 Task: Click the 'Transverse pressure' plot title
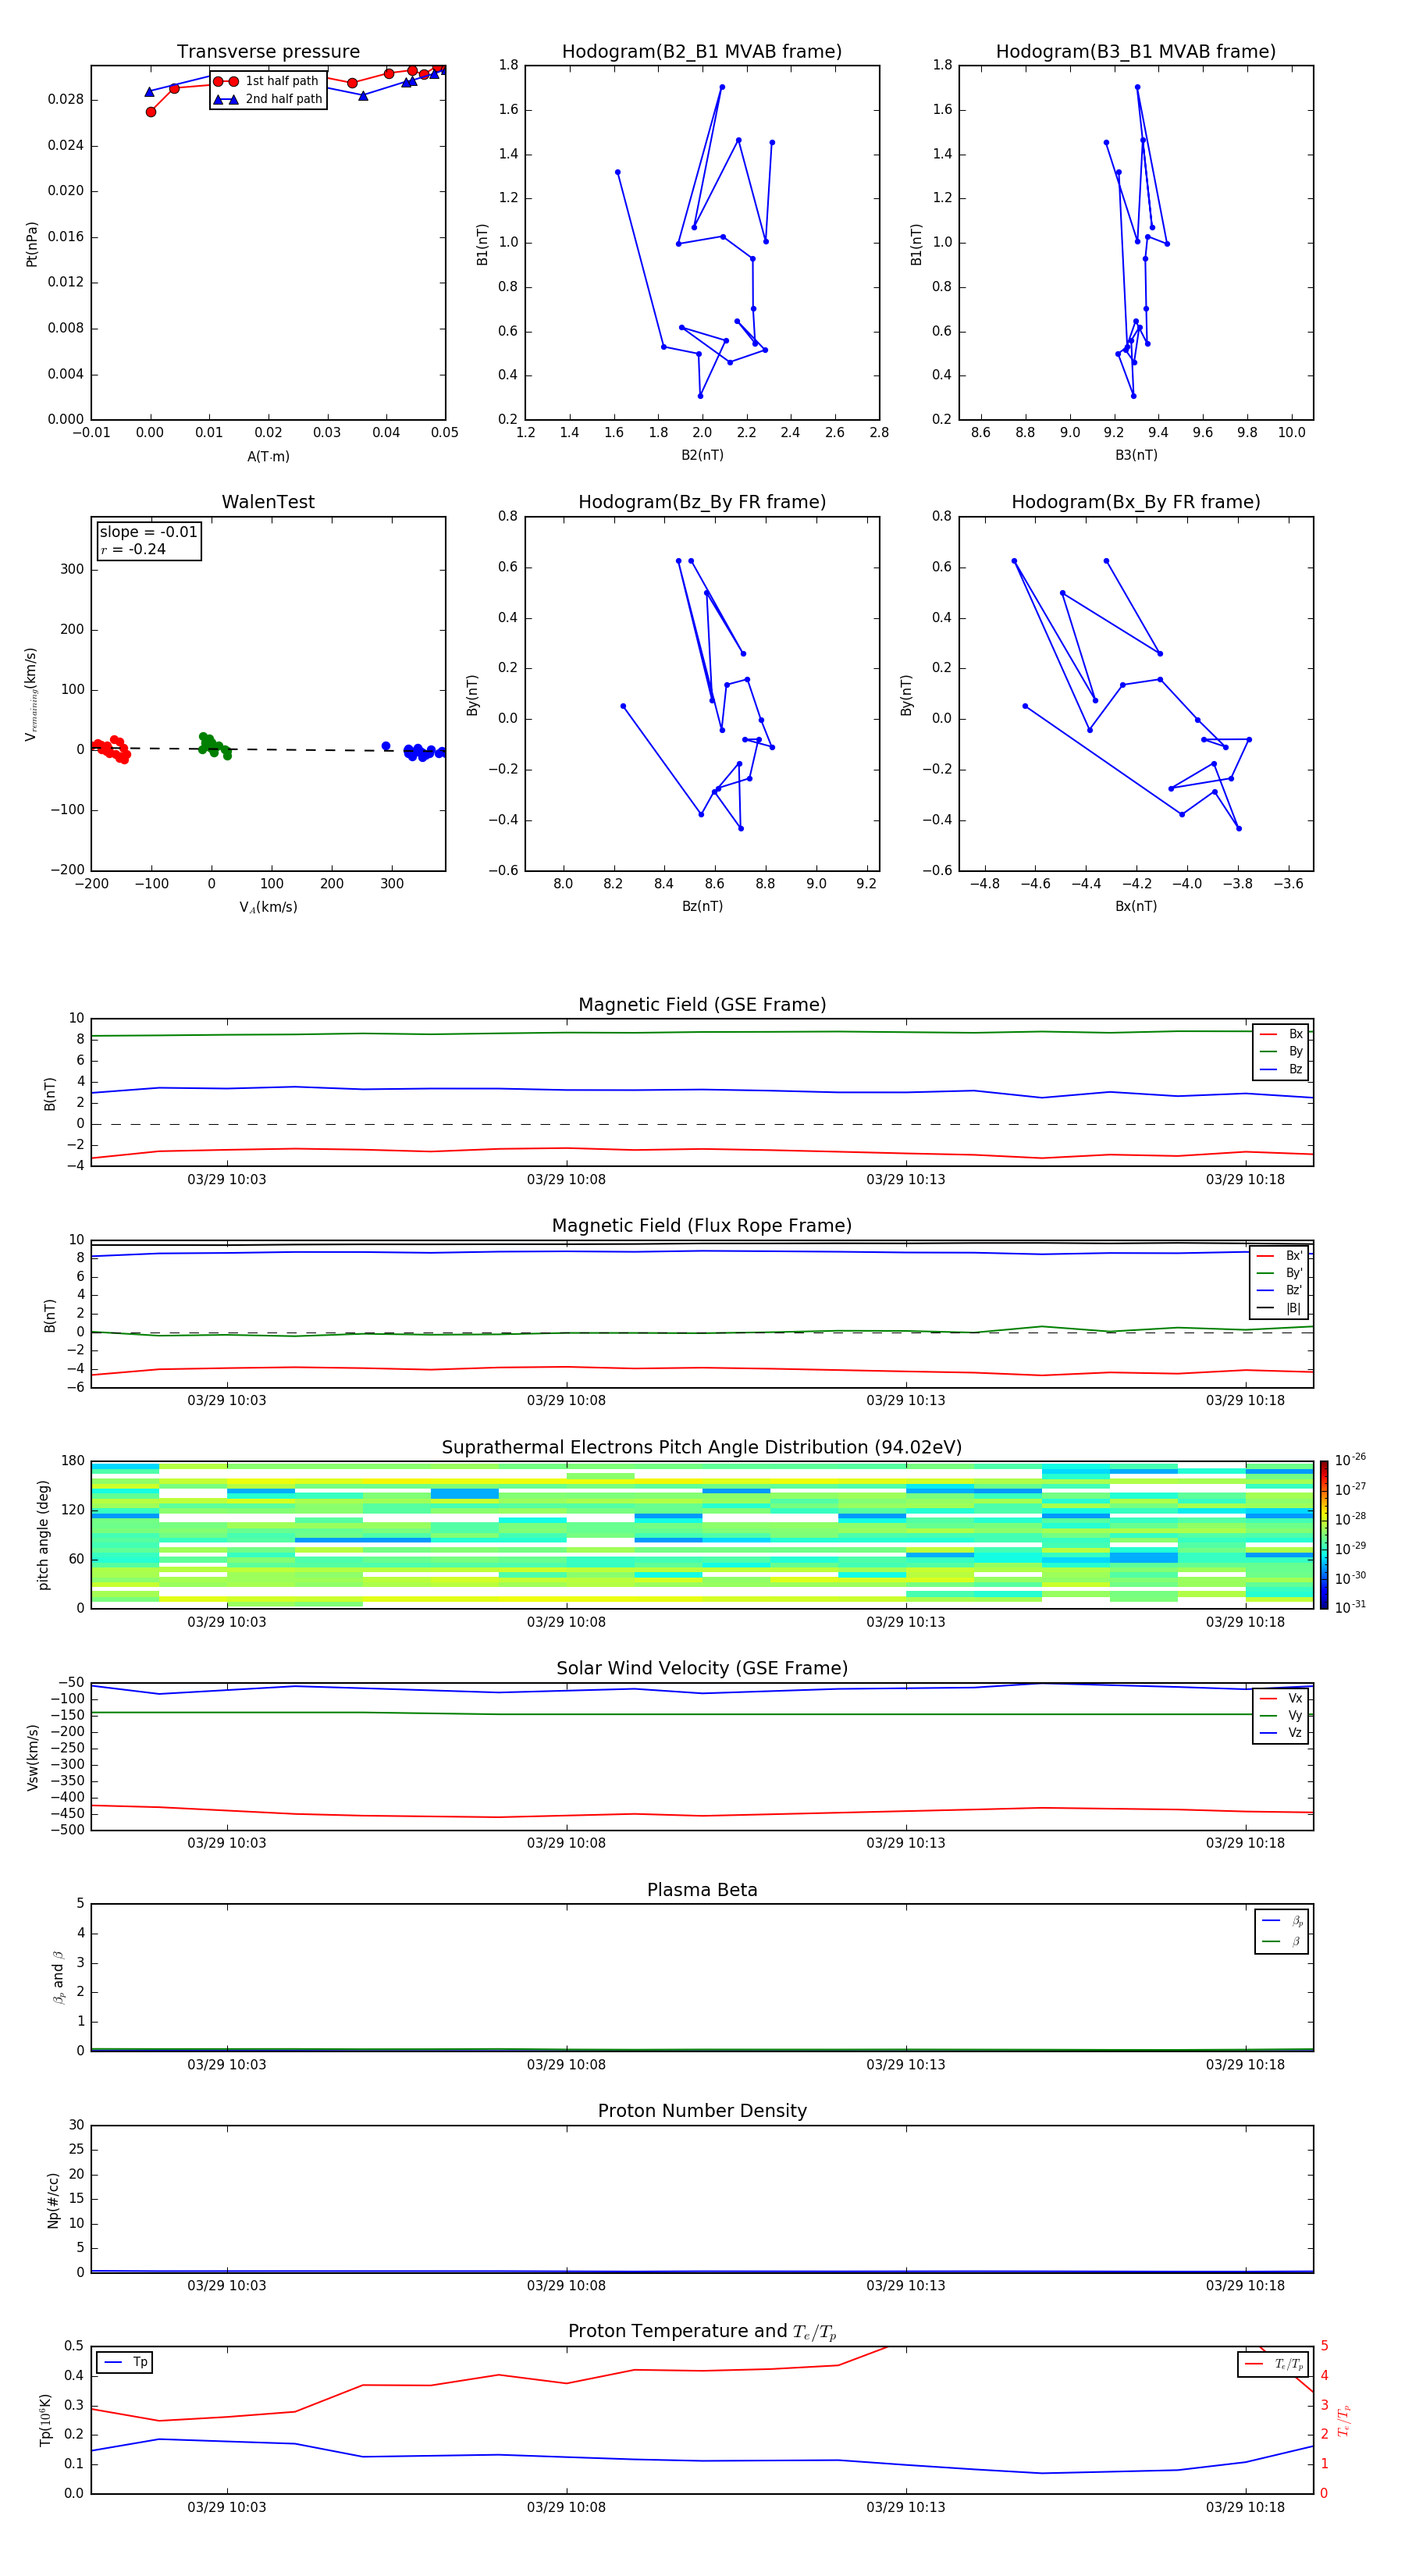pos(268,51)
